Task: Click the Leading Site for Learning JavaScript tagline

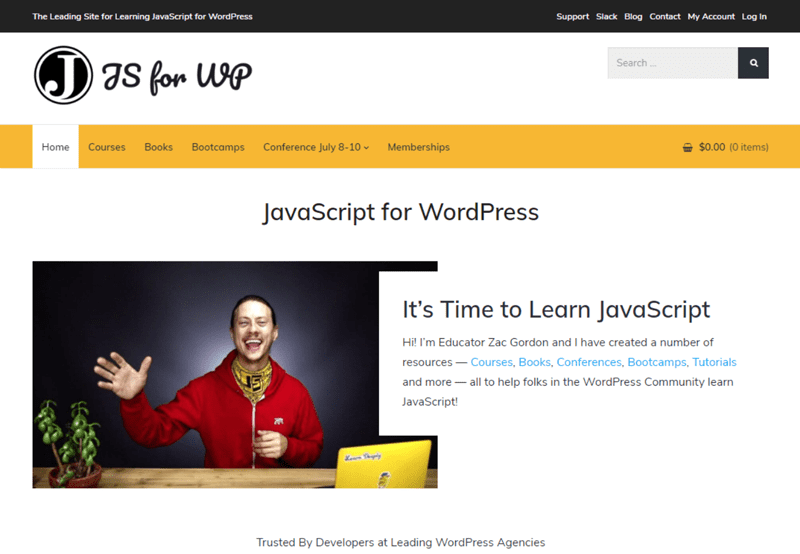Action: click(142, 16)
